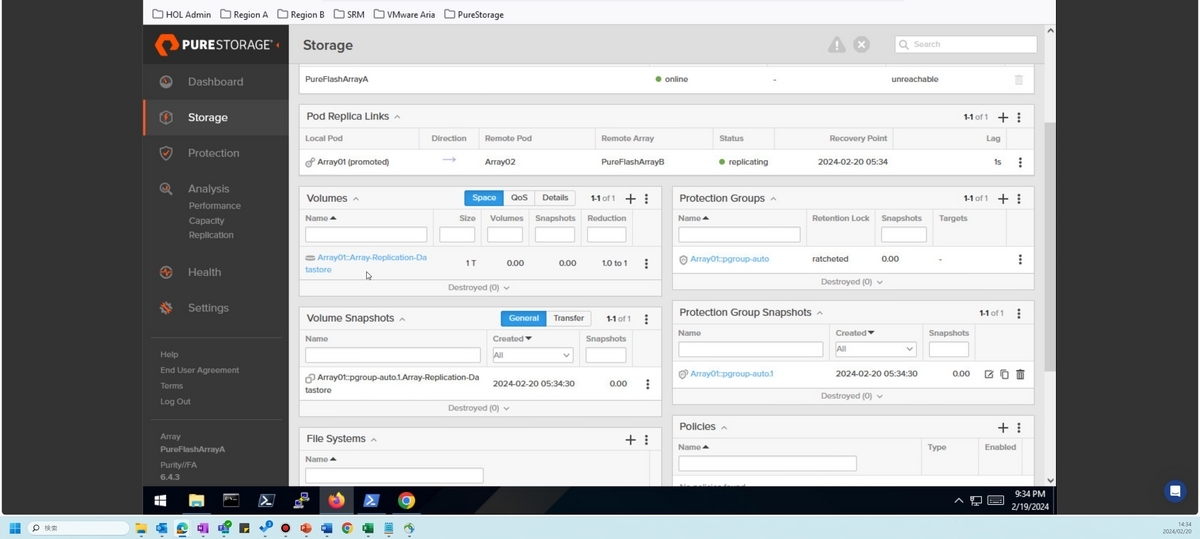Open Created filter dropdown in Protection Group Snapshots
Viewport: 1200px width, 539px height.
876,349
